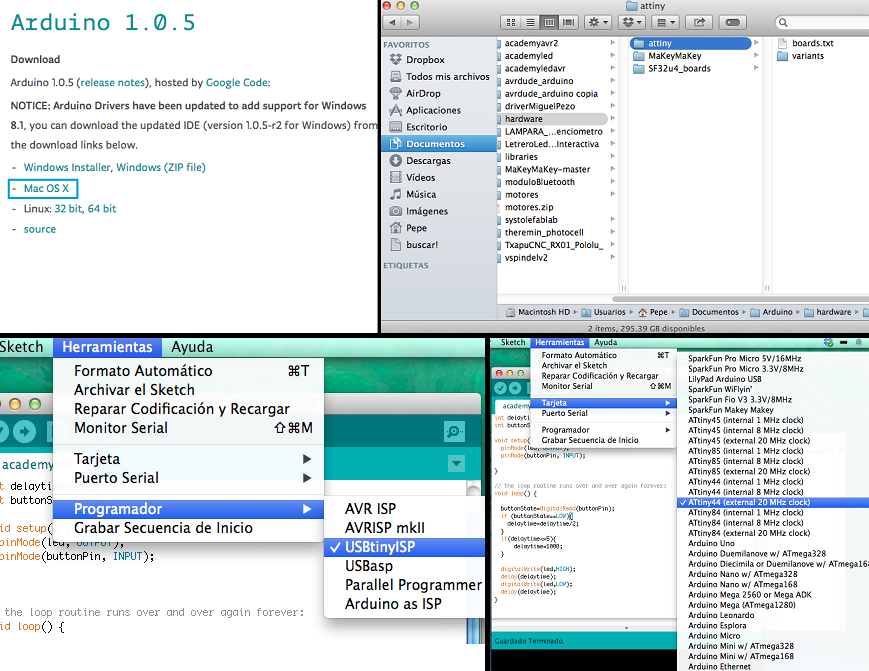
Task: Click the Finder search field
Action: click(821, 23)
